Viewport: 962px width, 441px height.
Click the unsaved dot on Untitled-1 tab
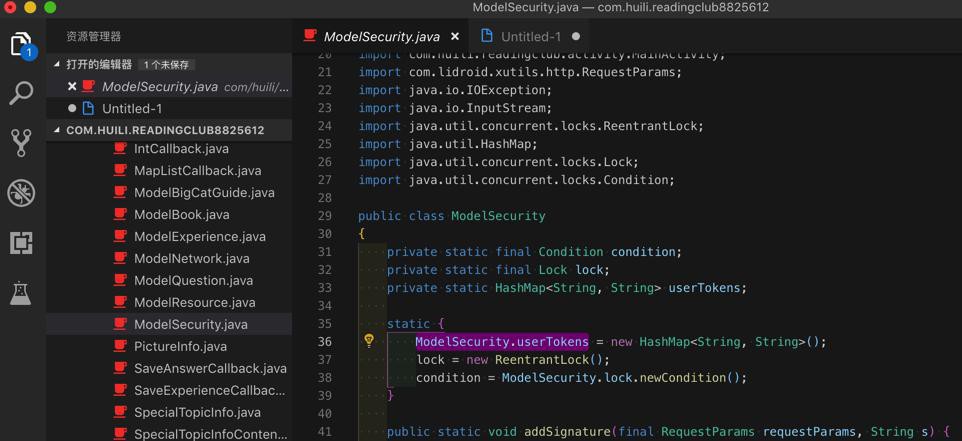[x=575, y=37]
